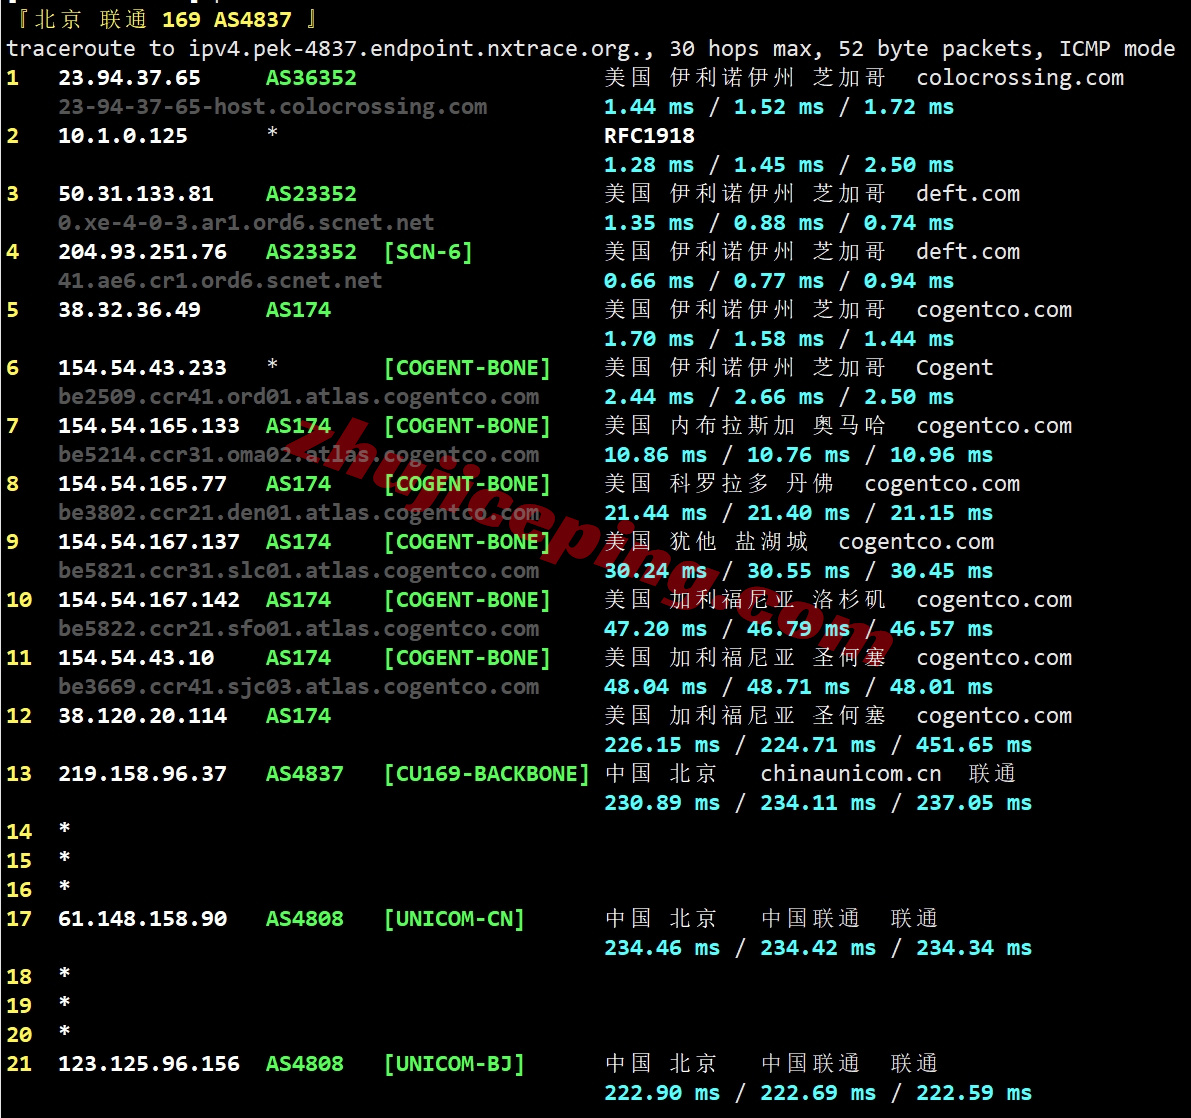Click hostname be3802.ccr21.den01.atlas.cogentco.com
This screenshot has height=1118, width=1191.
point(299,513)
